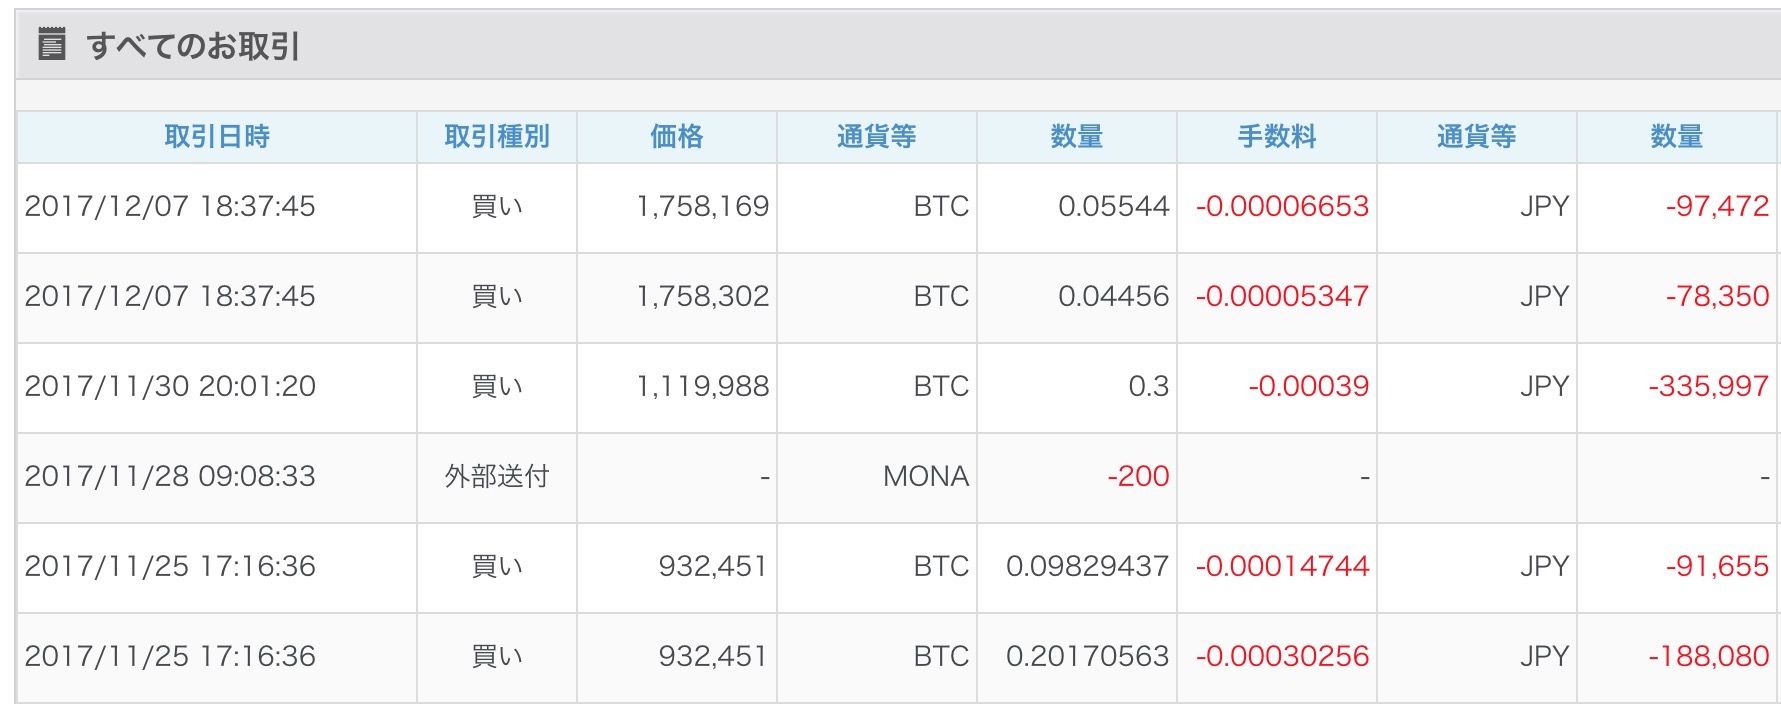
Task: Select the 価格 column header
Action: click(x=677, y=137)
